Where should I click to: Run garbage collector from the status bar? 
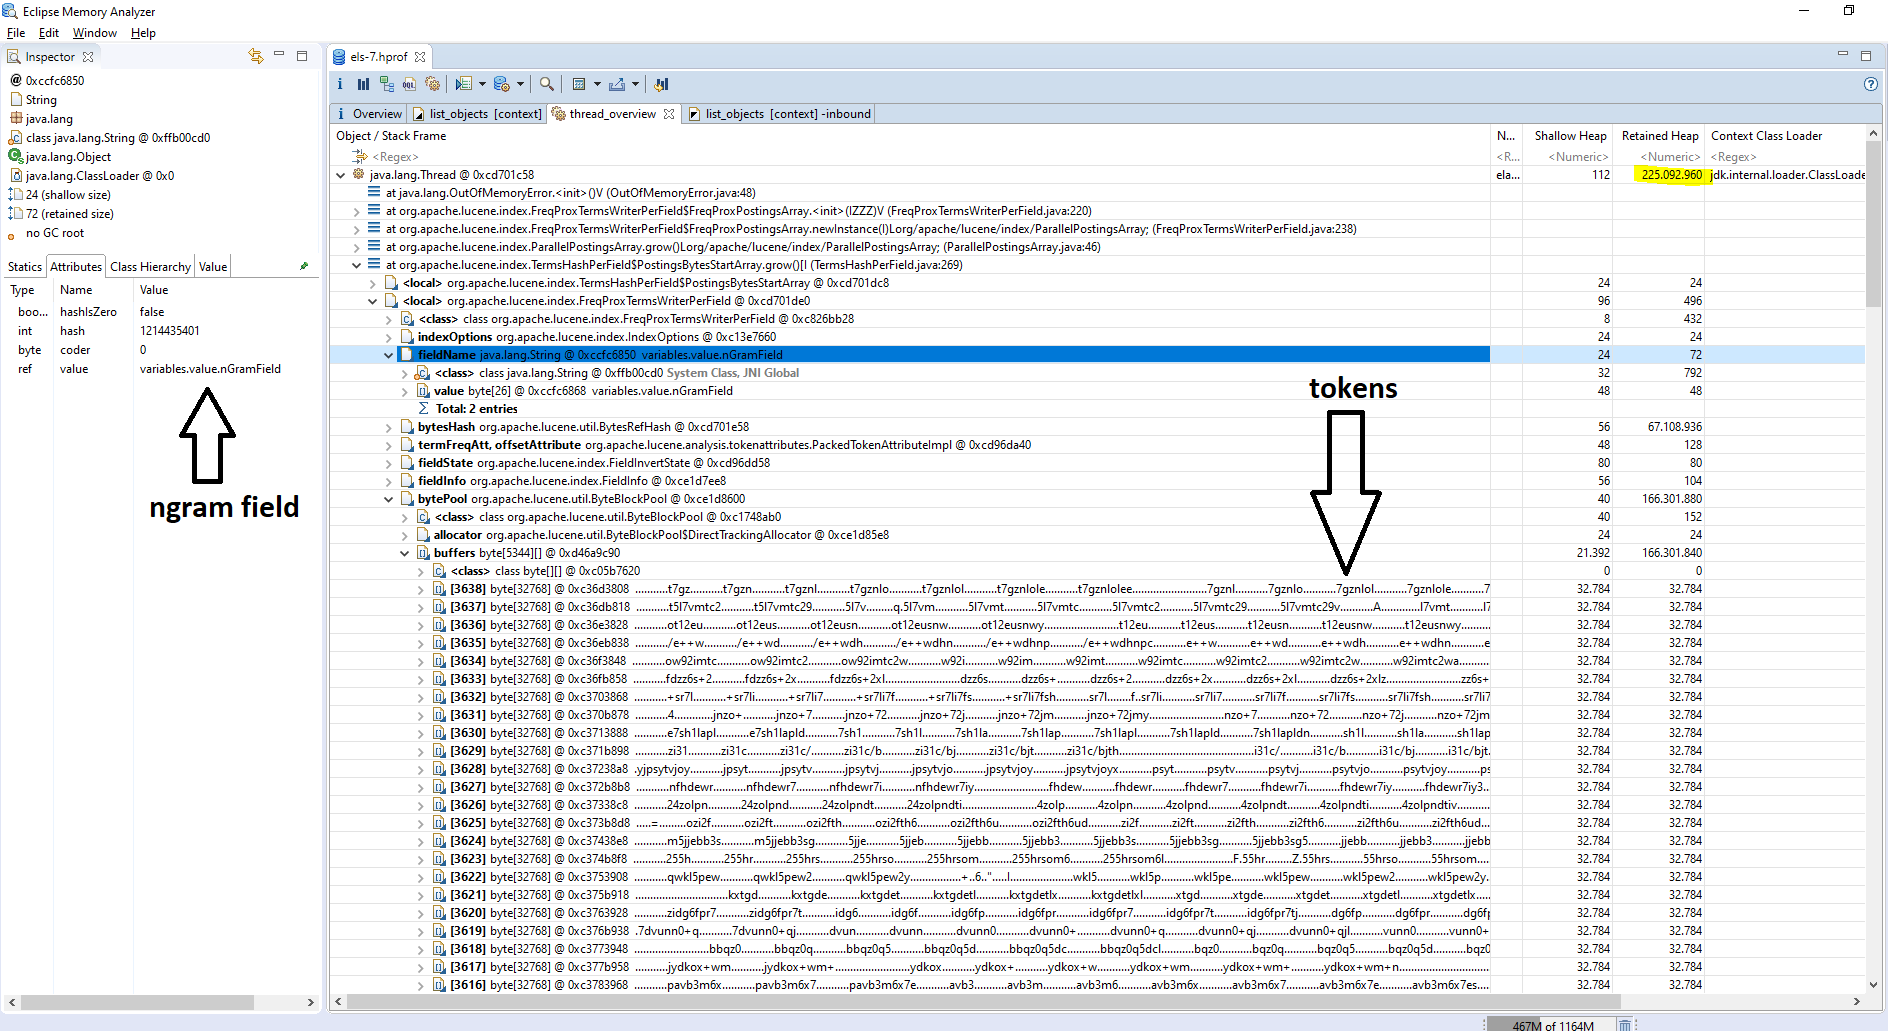click(1625, 1025)
